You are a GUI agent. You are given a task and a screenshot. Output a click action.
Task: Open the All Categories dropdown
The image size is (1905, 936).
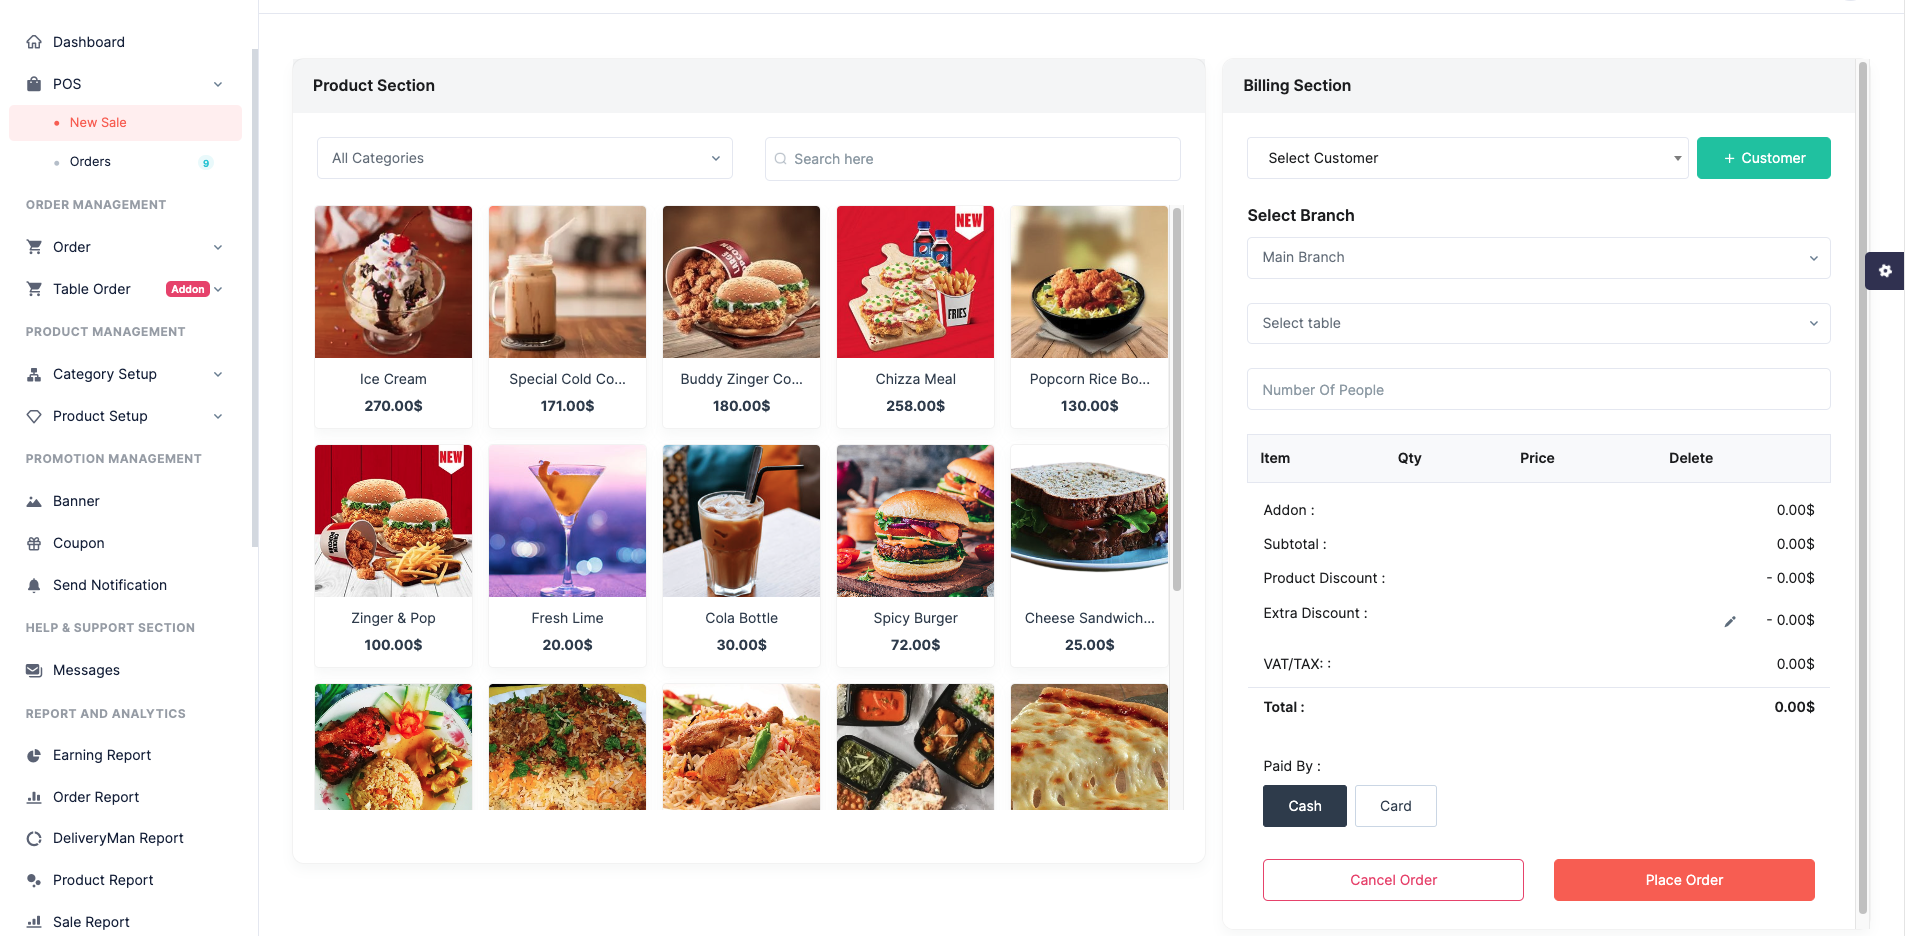click(x=525, y=158)
